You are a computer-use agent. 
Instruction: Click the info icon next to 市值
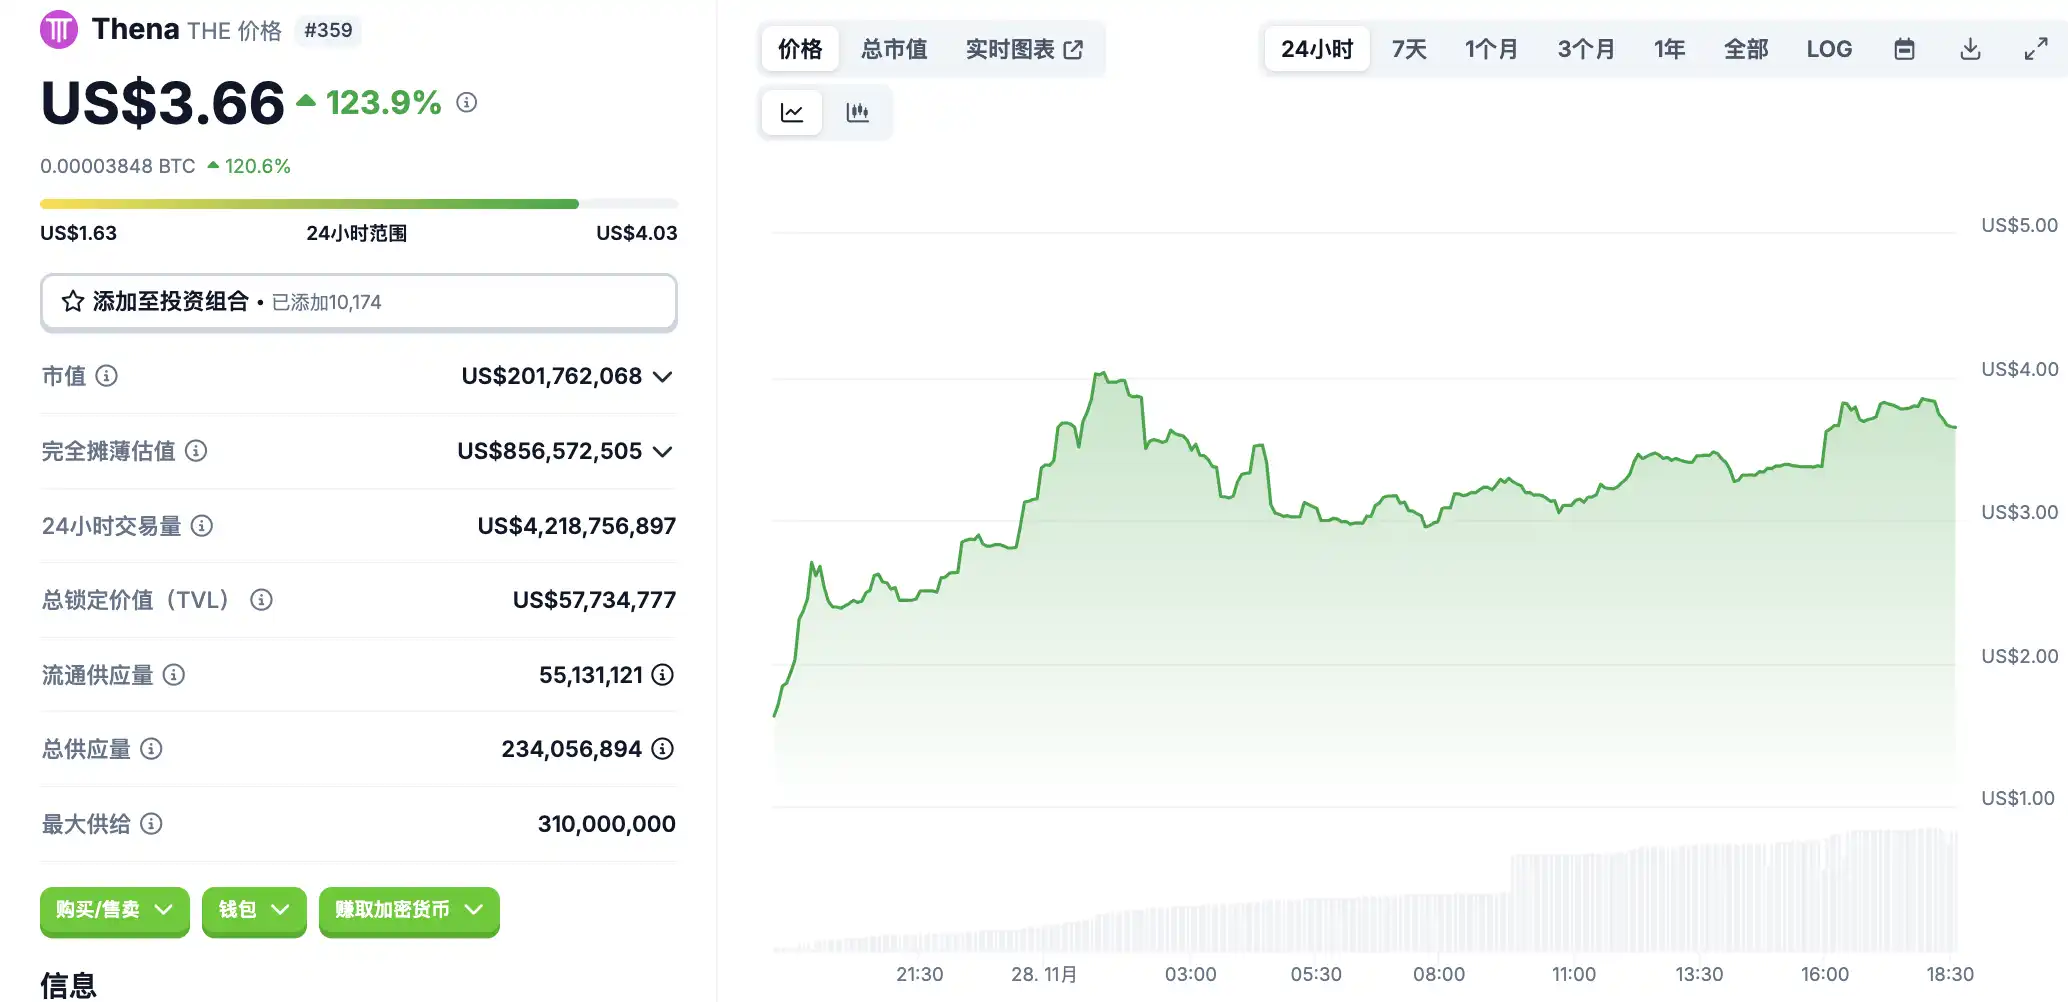(x=106, y=376)
